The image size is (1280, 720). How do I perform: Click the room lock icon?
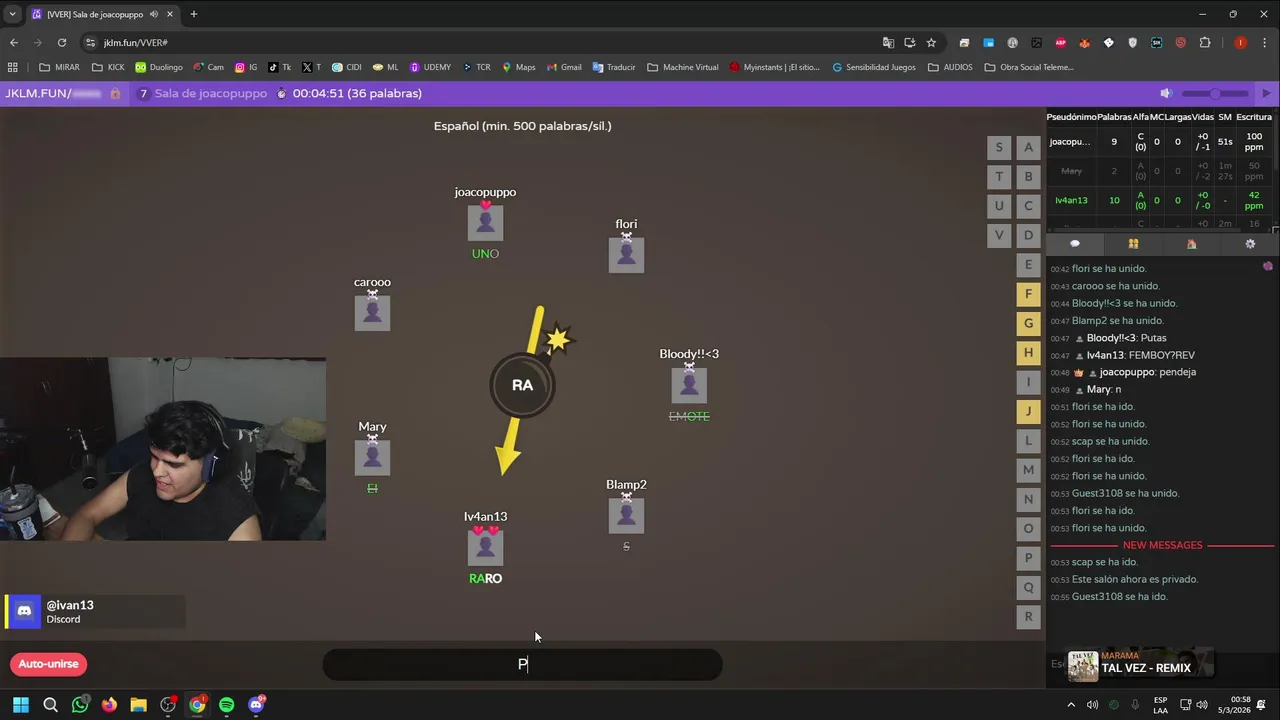click(x=115, y=93)
